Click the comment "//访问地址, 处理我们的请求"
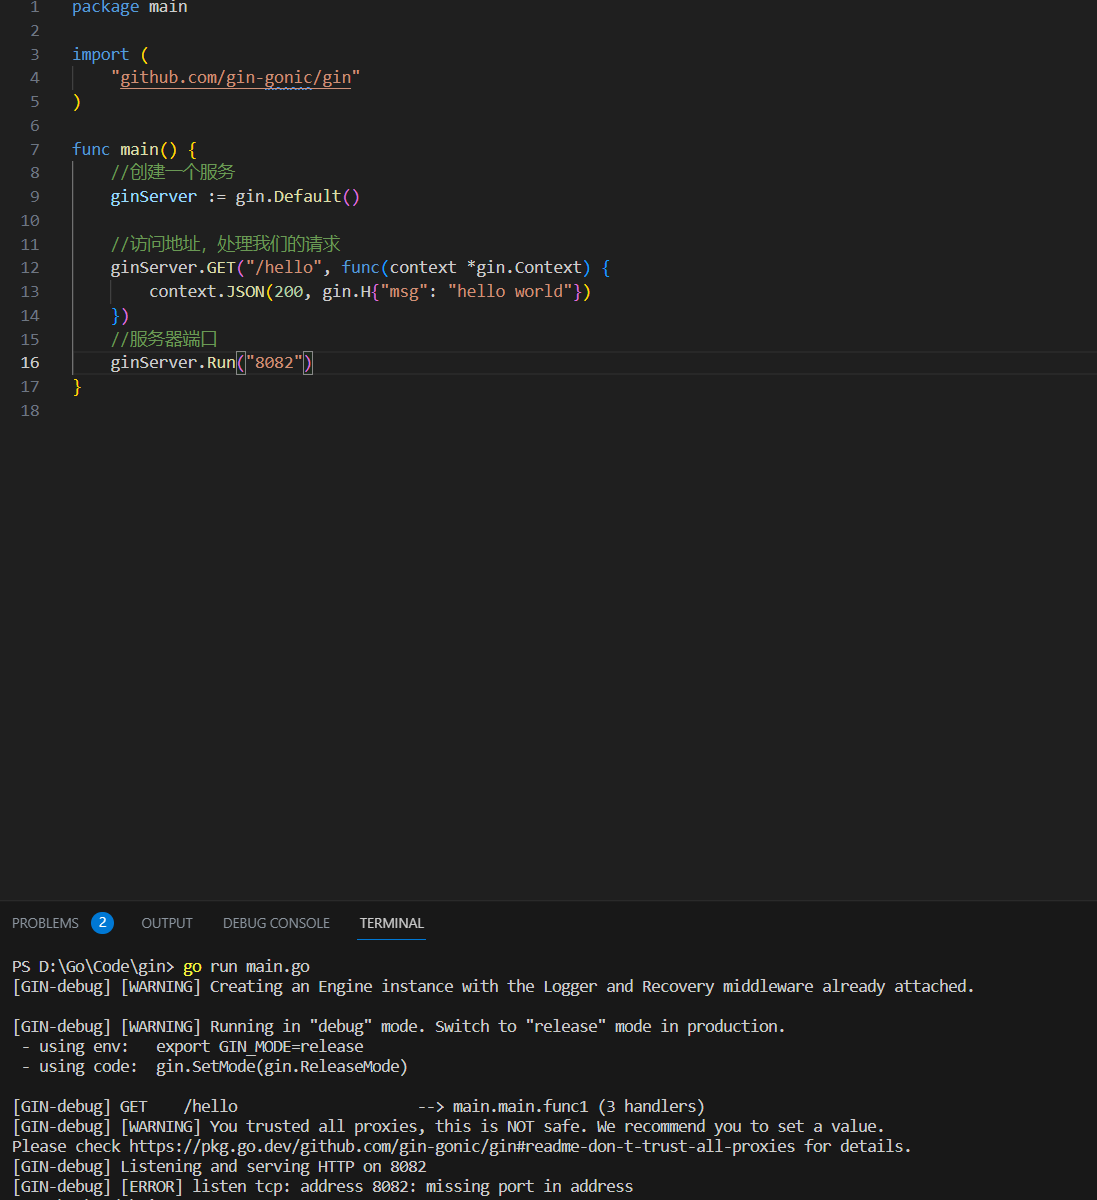The width and height of the screenshot is (1097, 1200). point(226,244)
